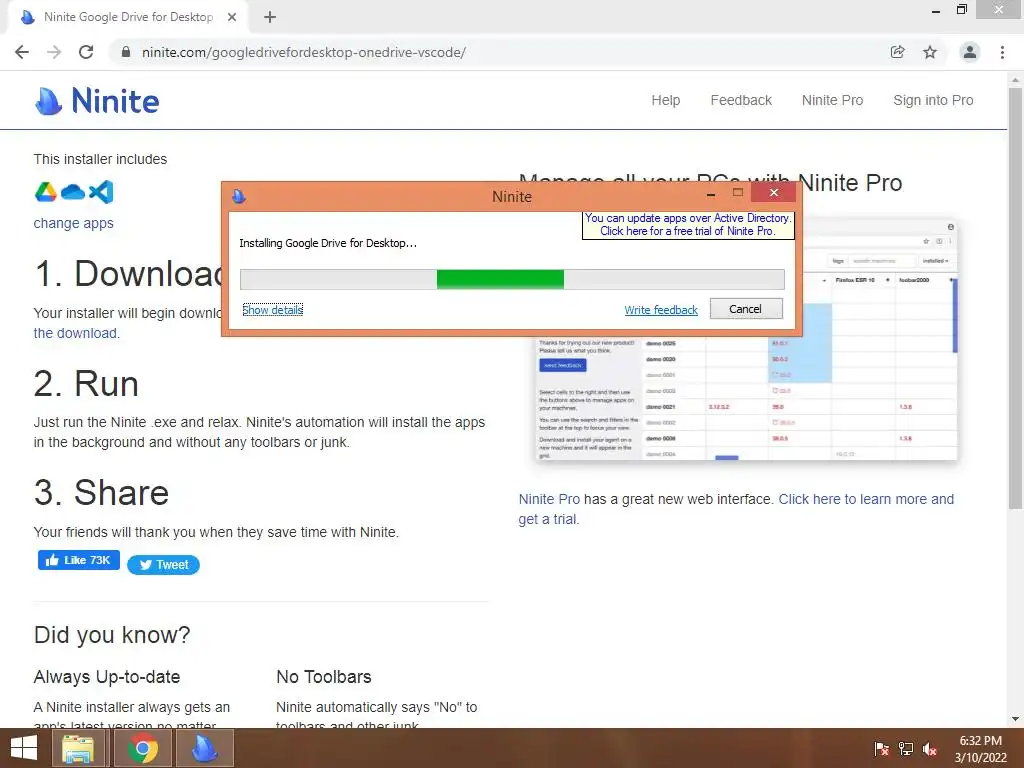
Task: Go back with the browser back arrow
Action: [x=22, y=52]
